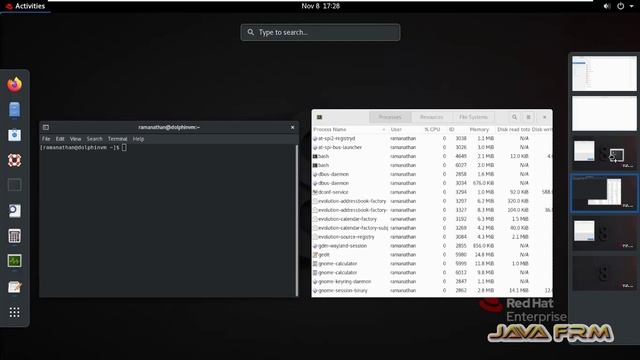Screen dimensions: 640x360
Task: Open the Terminal icon in the dash
Action: pos(14,185)
